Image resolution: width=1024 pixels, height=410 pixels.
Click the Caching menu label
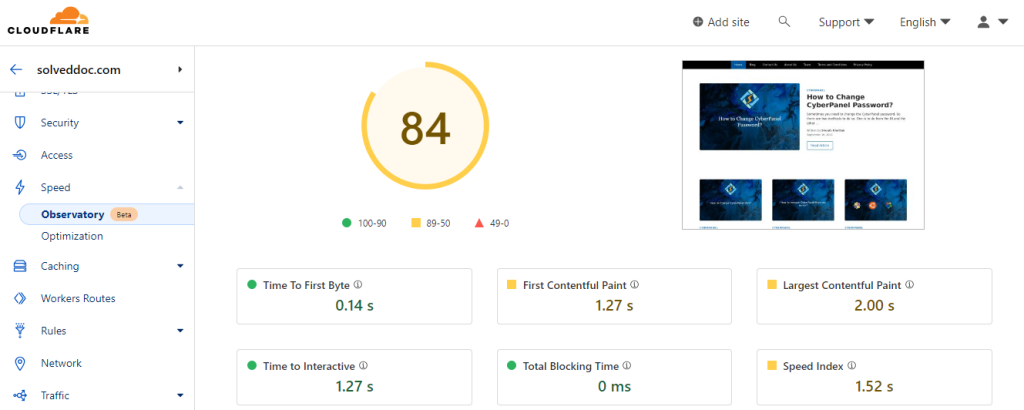tap(59, 266)
